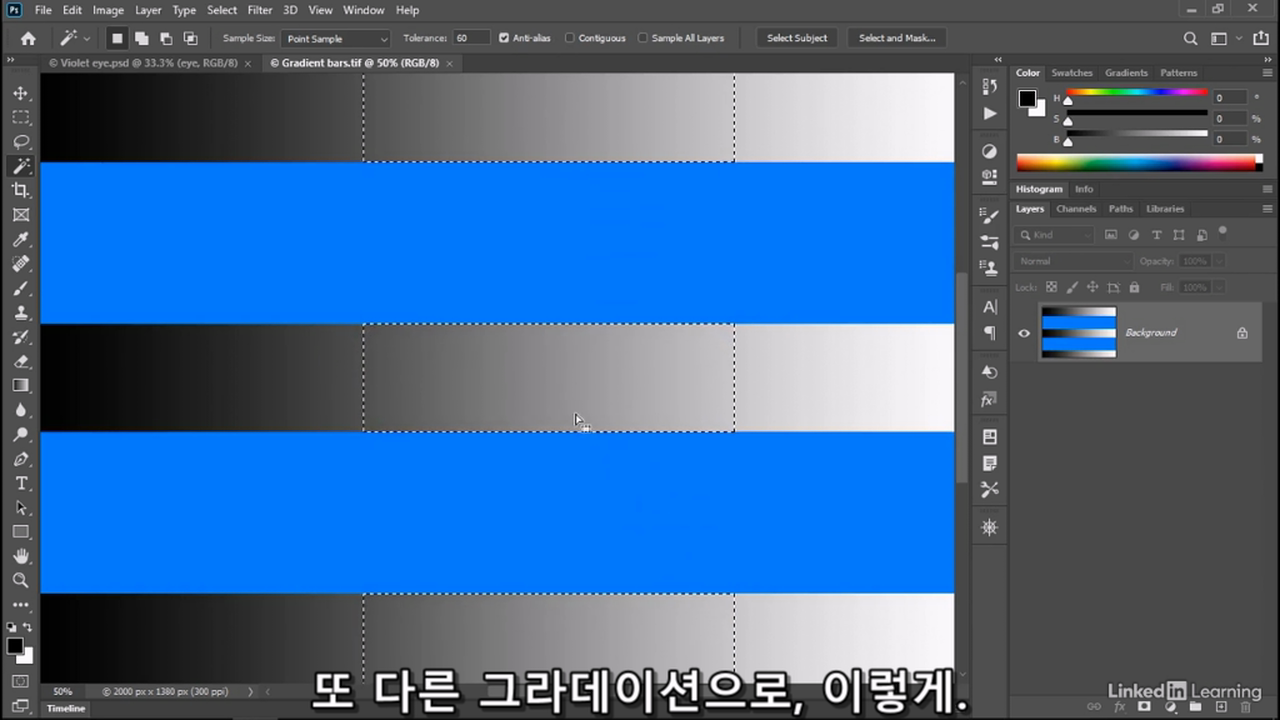The image size is (1280, 720).
Task: Select the Lasso tool
Action: point(21,142)
